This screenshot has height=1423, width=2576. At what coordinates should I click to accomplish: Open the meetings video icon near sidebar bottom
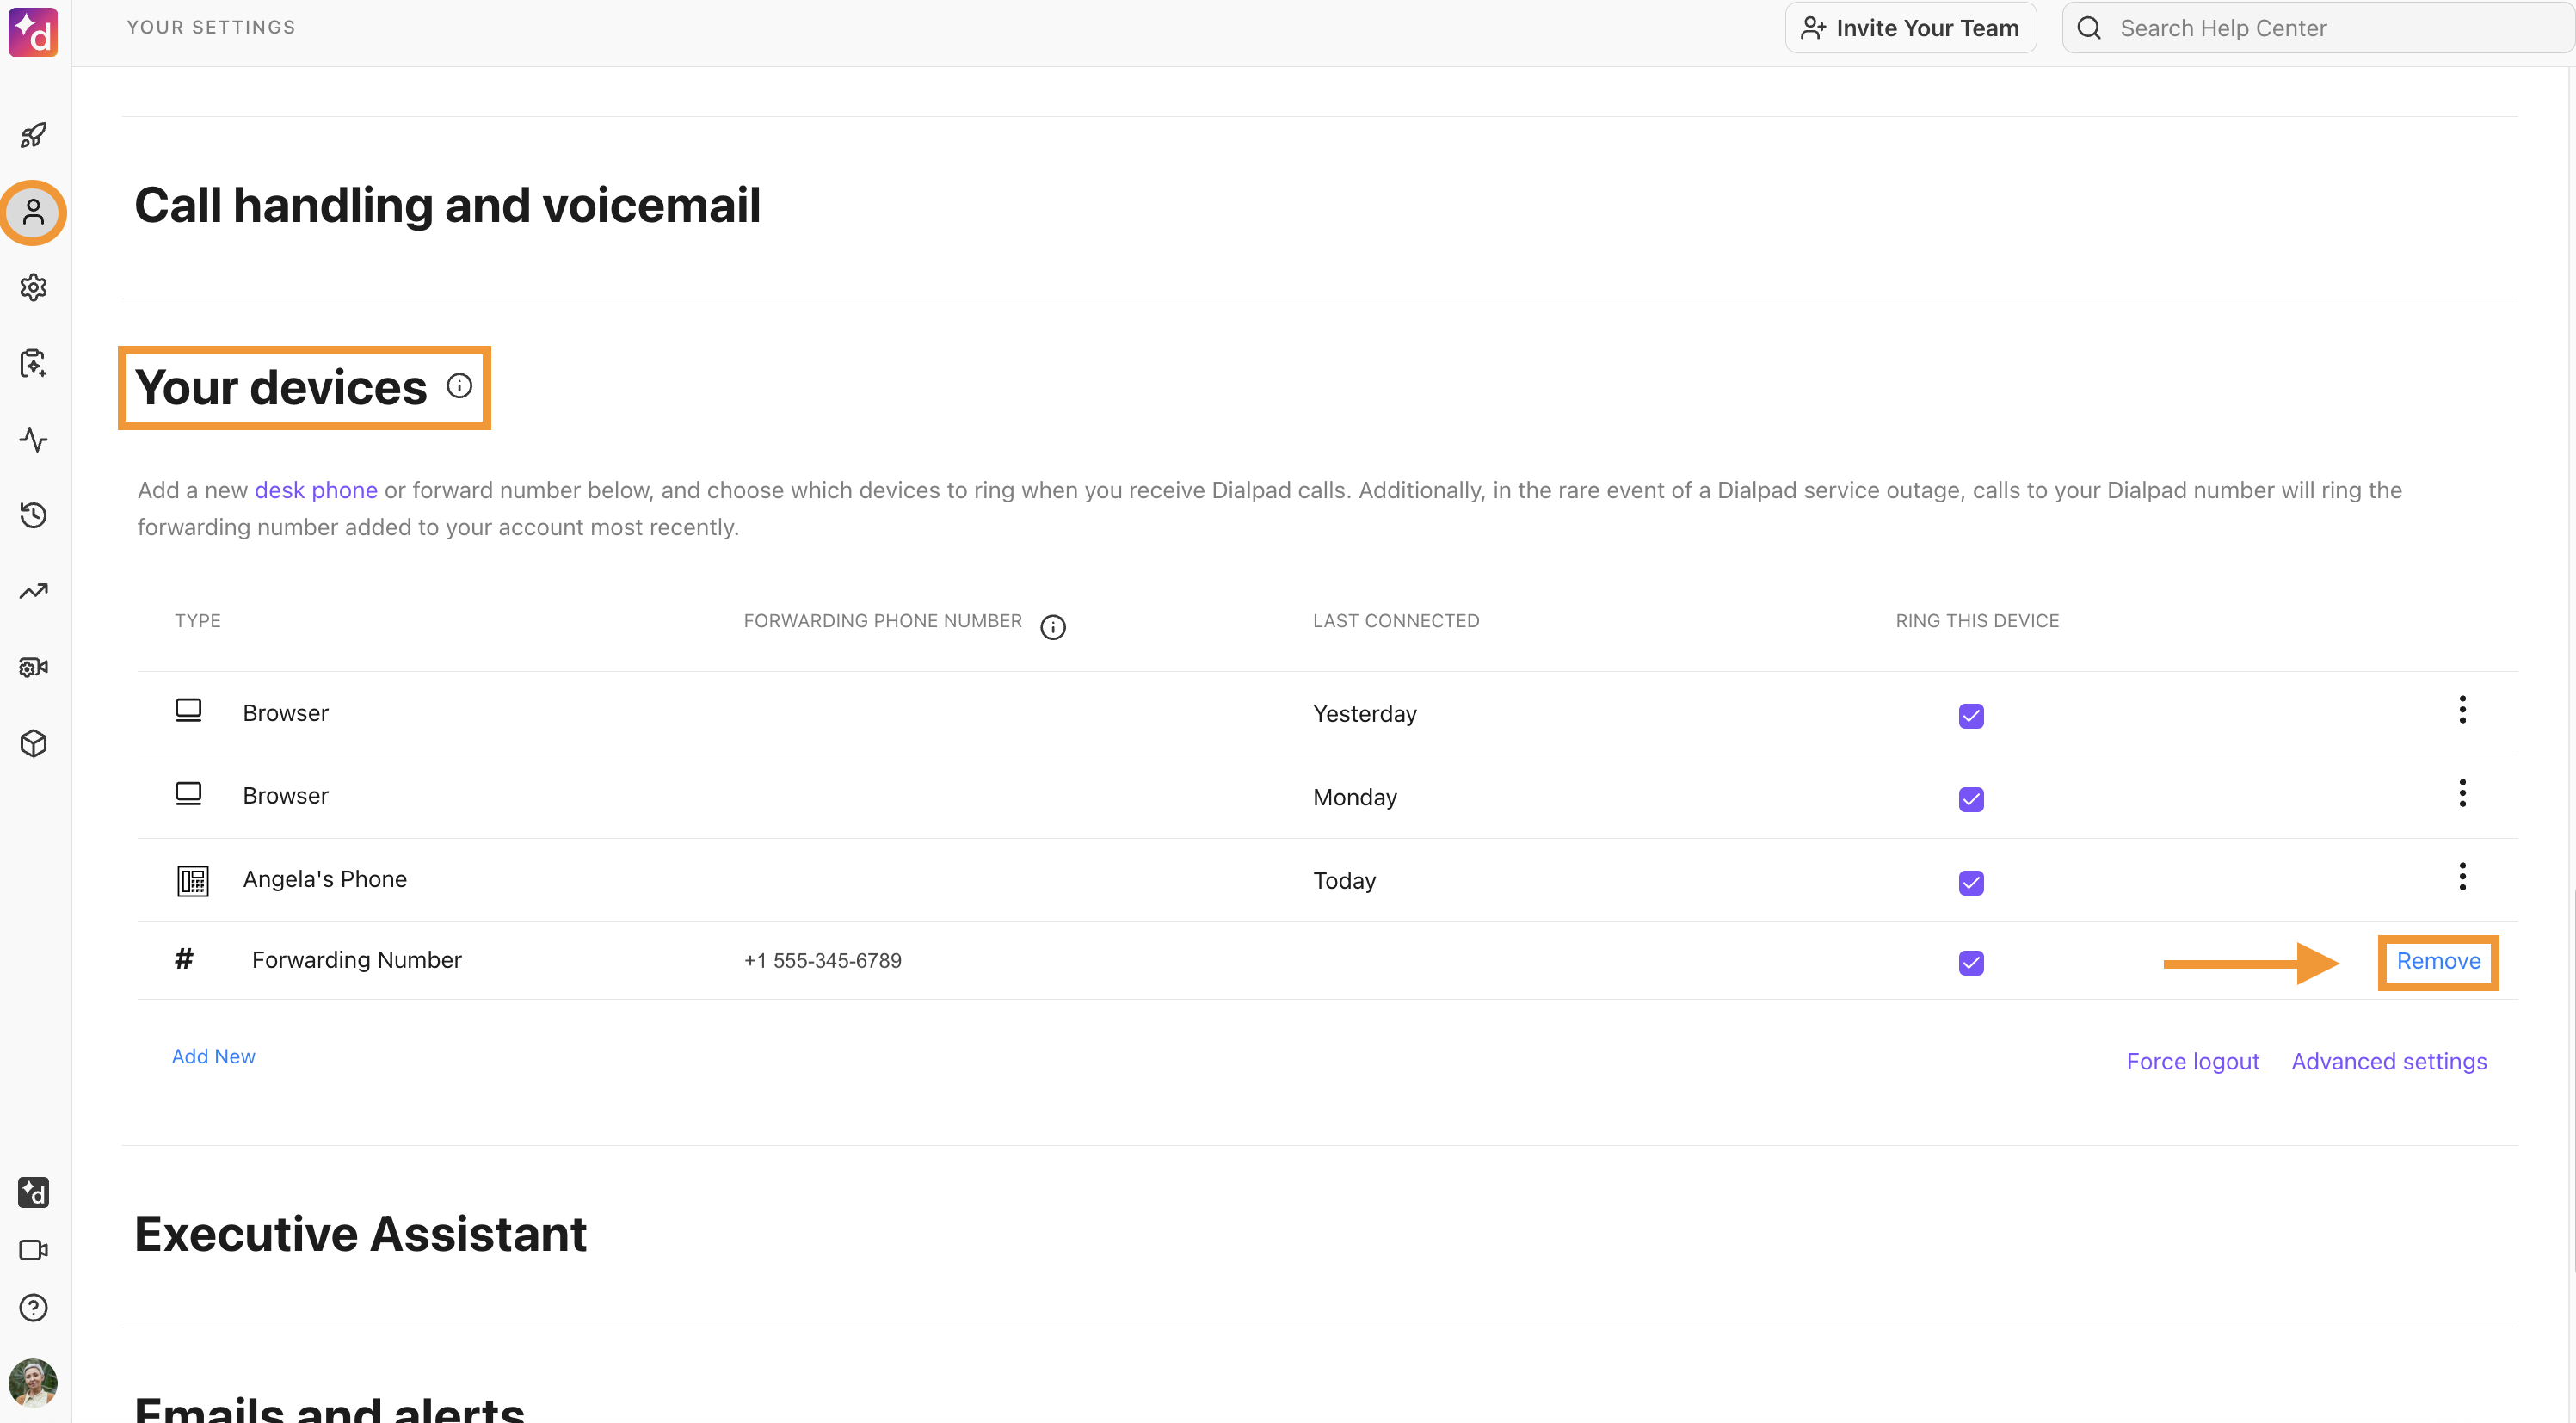(x=33, y=1250)
